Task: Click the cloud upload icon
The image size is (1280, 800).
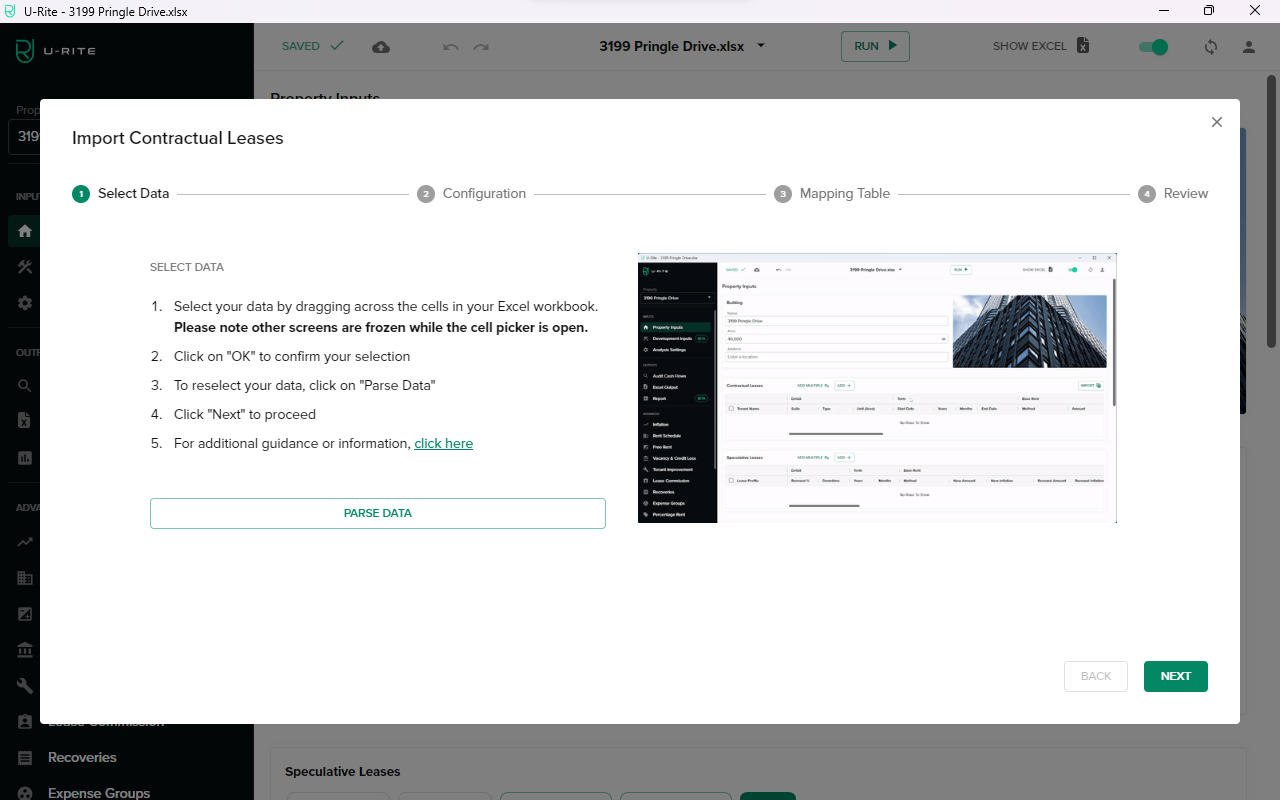Action: click(380, 47)
